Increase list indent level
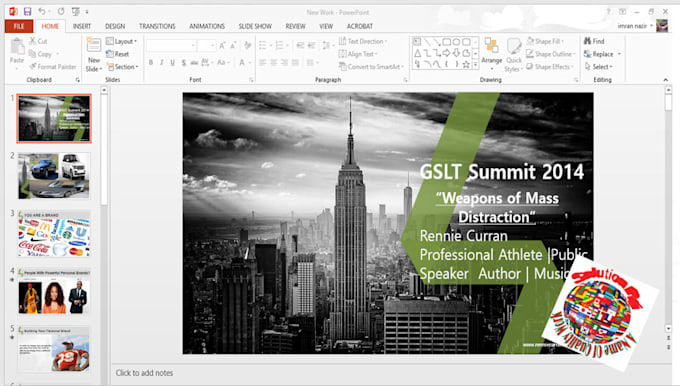Image resolution: width=680 pixels, height=386 pixels. 311,46
